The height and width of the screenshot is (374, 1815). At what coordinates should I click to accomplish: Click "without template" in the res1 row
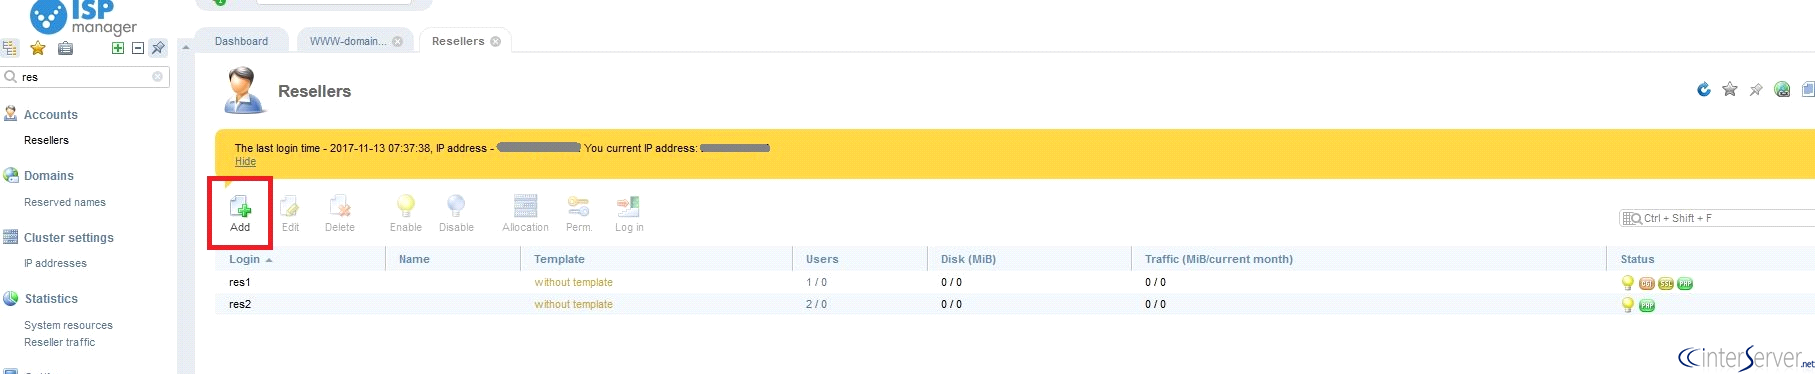[x=573, y=282]
